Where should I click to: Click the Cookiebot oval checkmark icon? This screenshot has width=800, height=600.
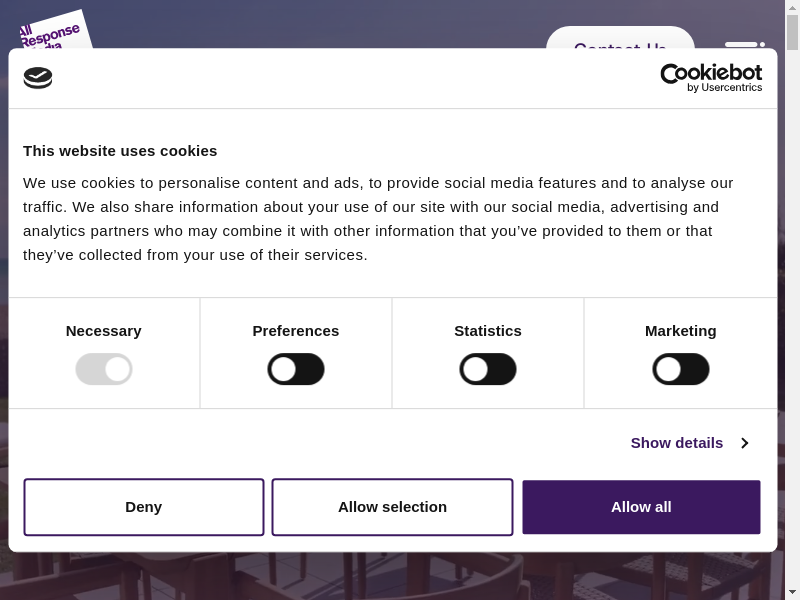[x=38, y=78]
